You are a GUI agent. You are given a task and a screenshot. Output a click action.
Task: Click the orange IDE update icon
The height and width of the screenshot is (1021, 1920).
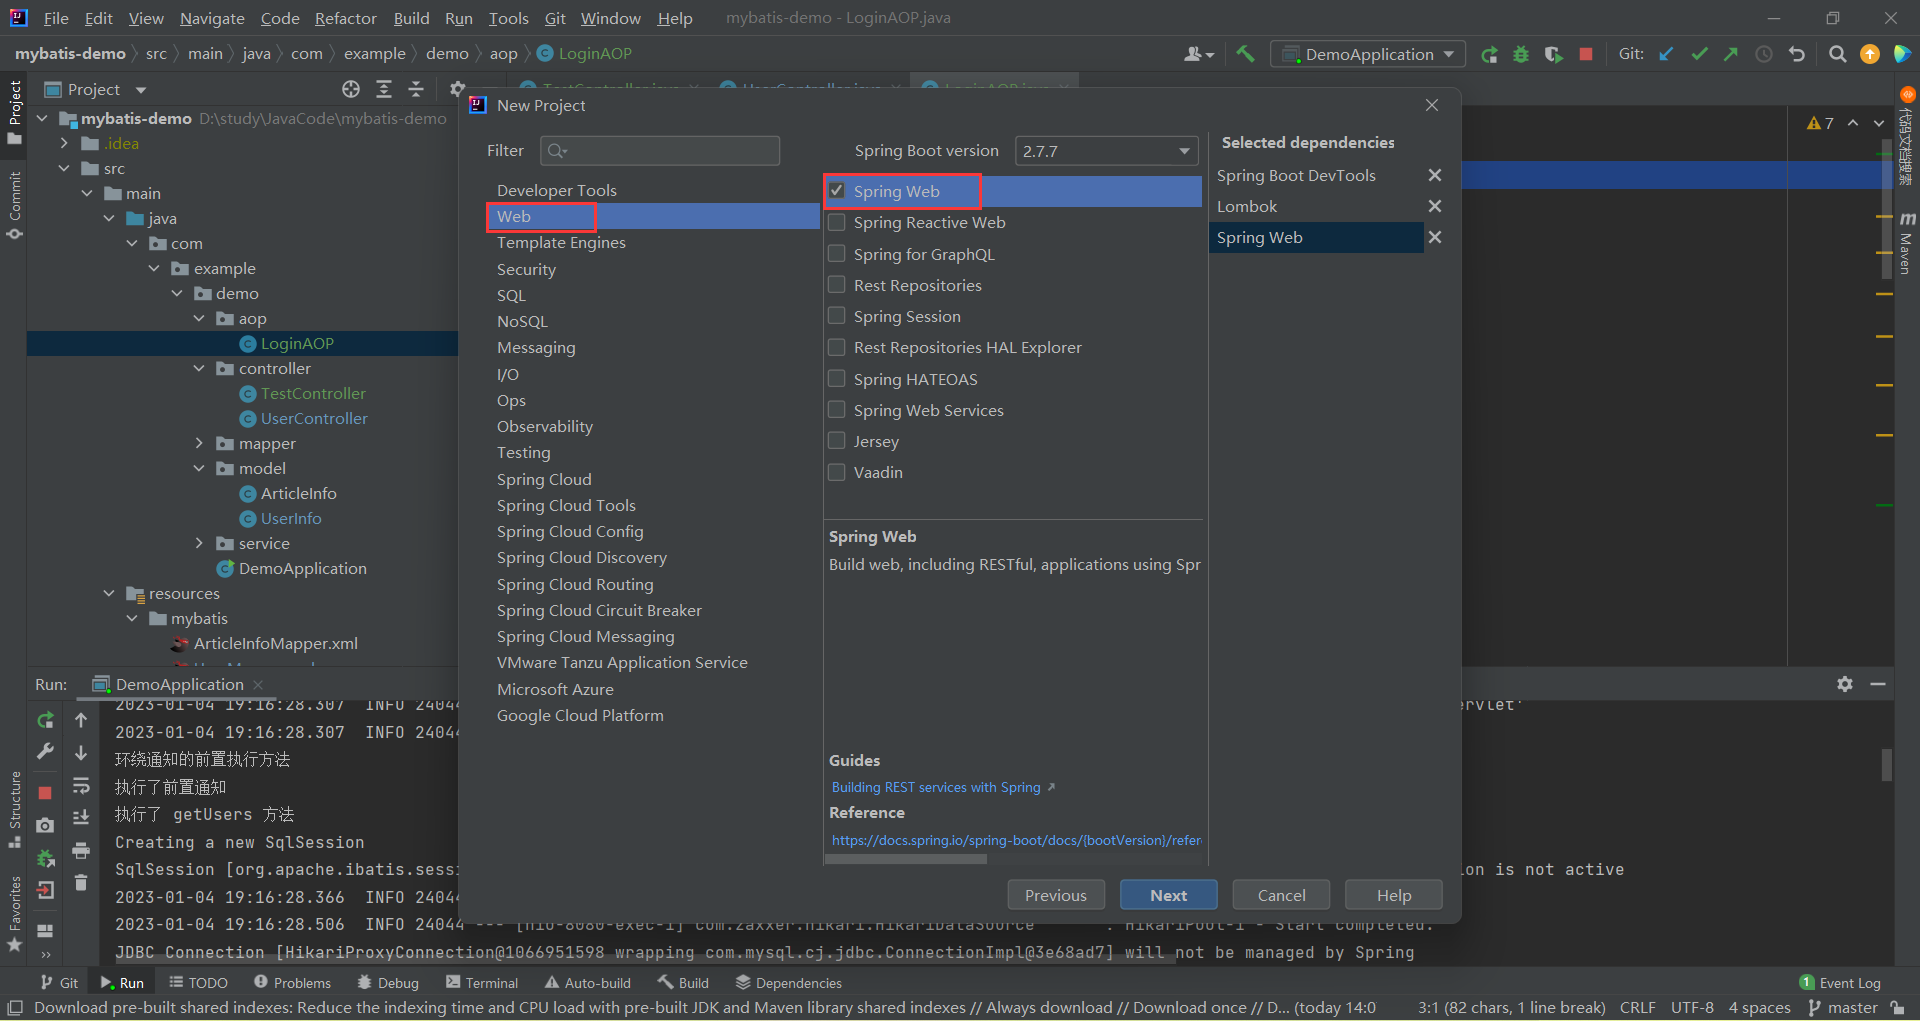(x=1869, y=54)
